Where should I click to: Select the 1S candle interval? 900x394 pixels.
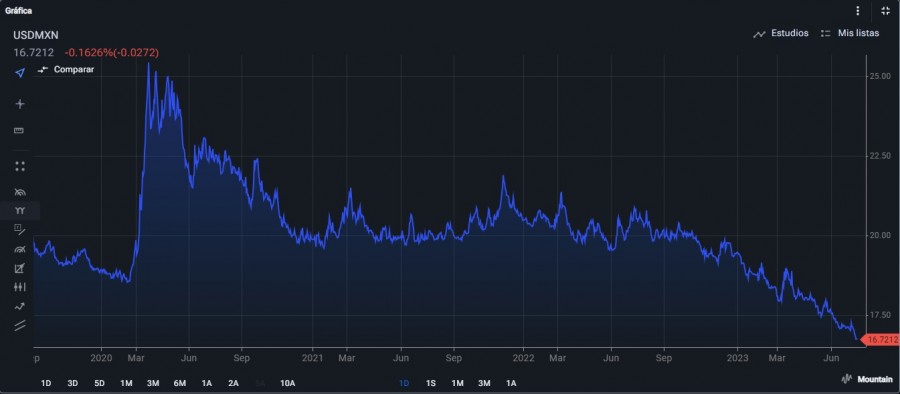(430, 383)
